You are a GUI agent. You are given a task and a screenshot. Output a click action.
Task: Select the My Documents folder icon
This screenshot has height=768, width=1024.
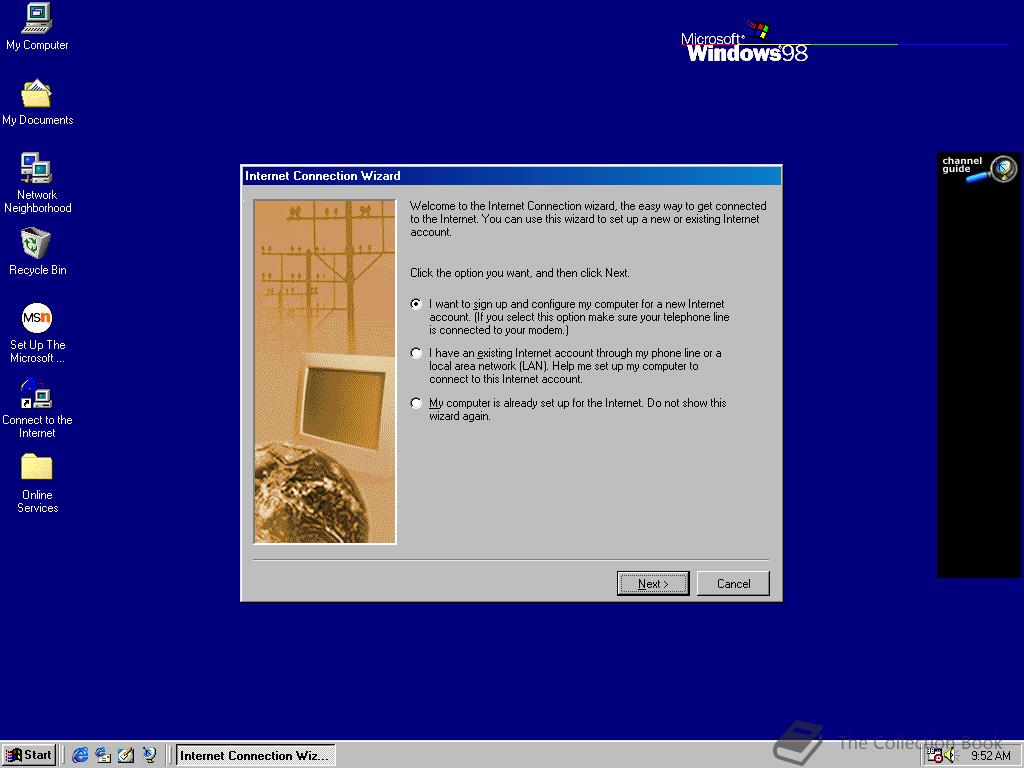coord(37,103)
